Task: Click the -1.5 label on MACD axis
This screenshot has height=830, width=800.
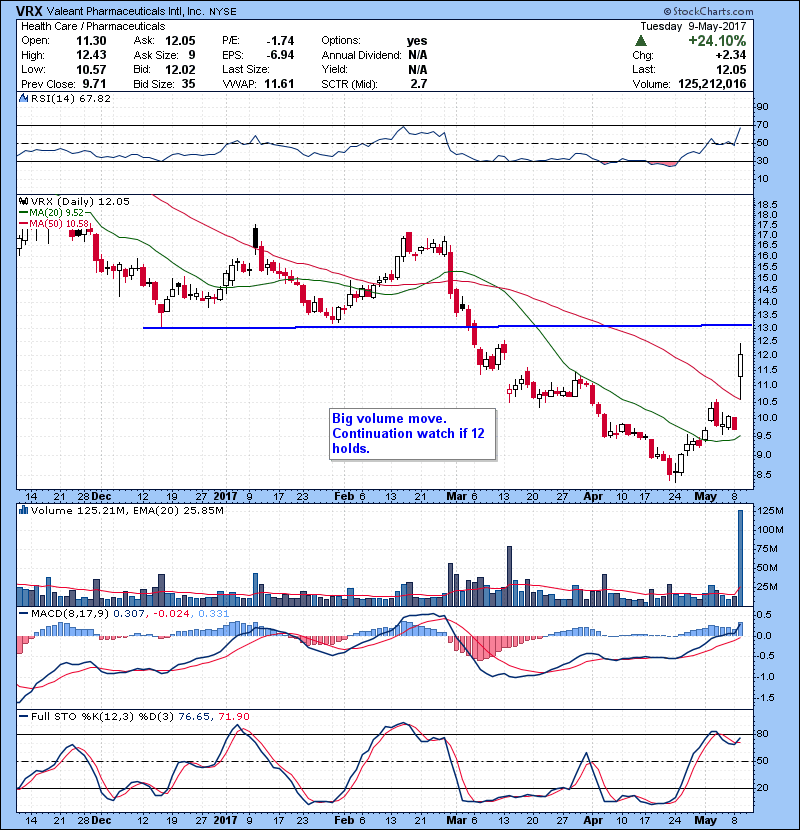Action: tap(766, 698)
